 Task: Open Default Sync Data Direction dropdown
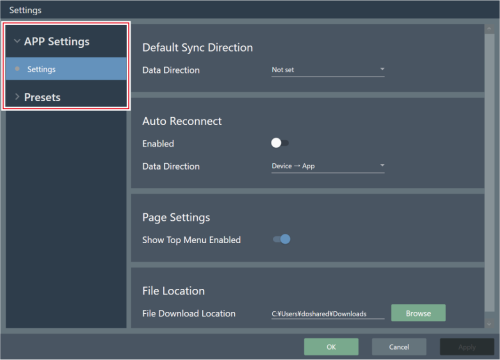[328, 70]
